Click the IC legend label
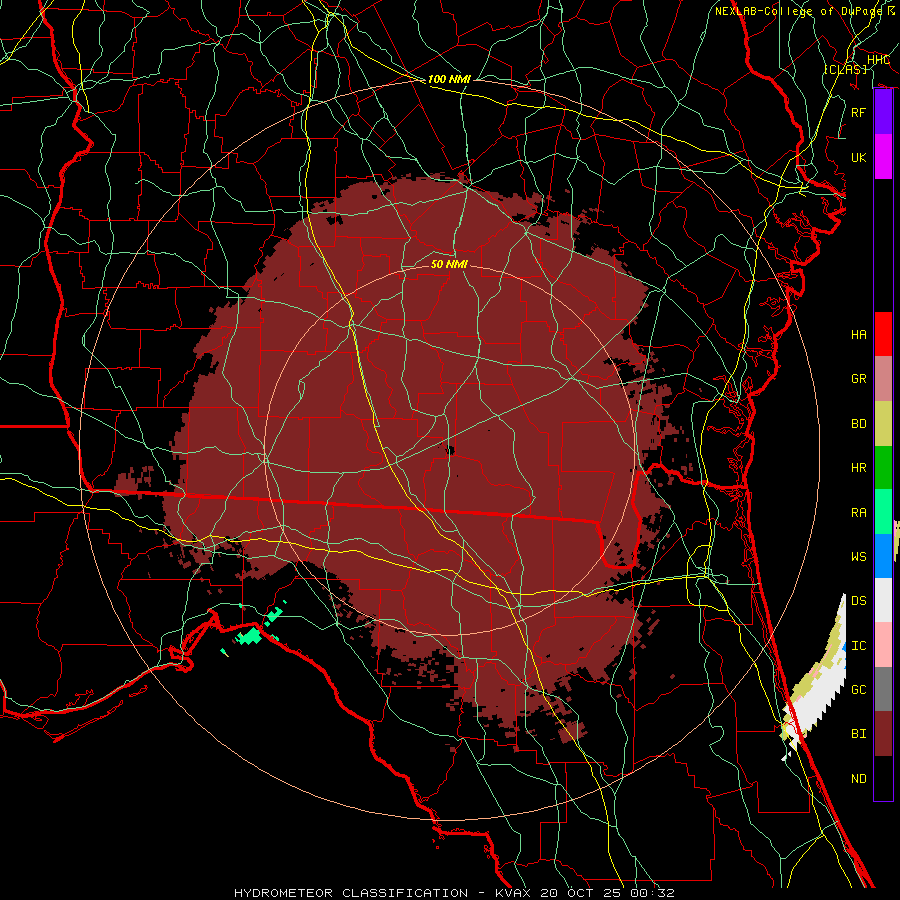This screenshot has width=900, height=900. [x=859, y=645]
